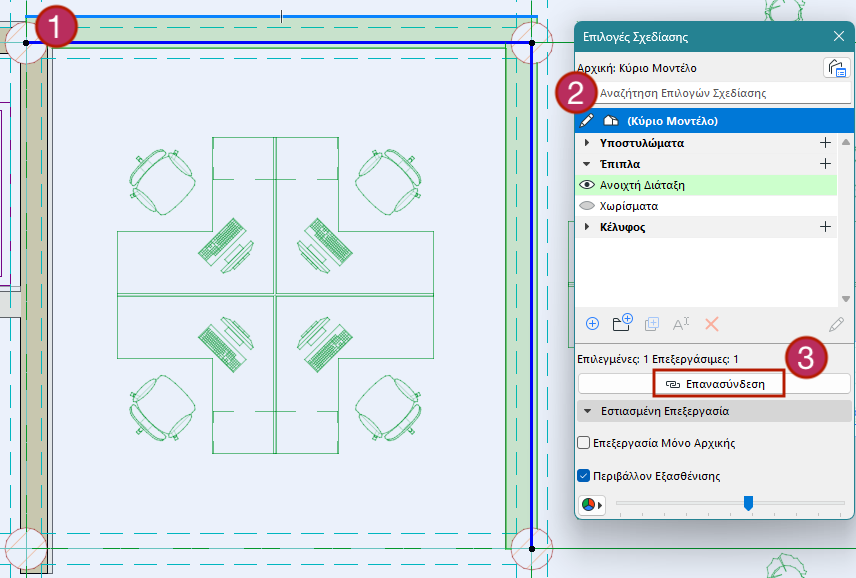The height and width of the screenshot is (578, 856).
Task: Add option to Υποστυλώματα set via plus
Action: (825, 142)
